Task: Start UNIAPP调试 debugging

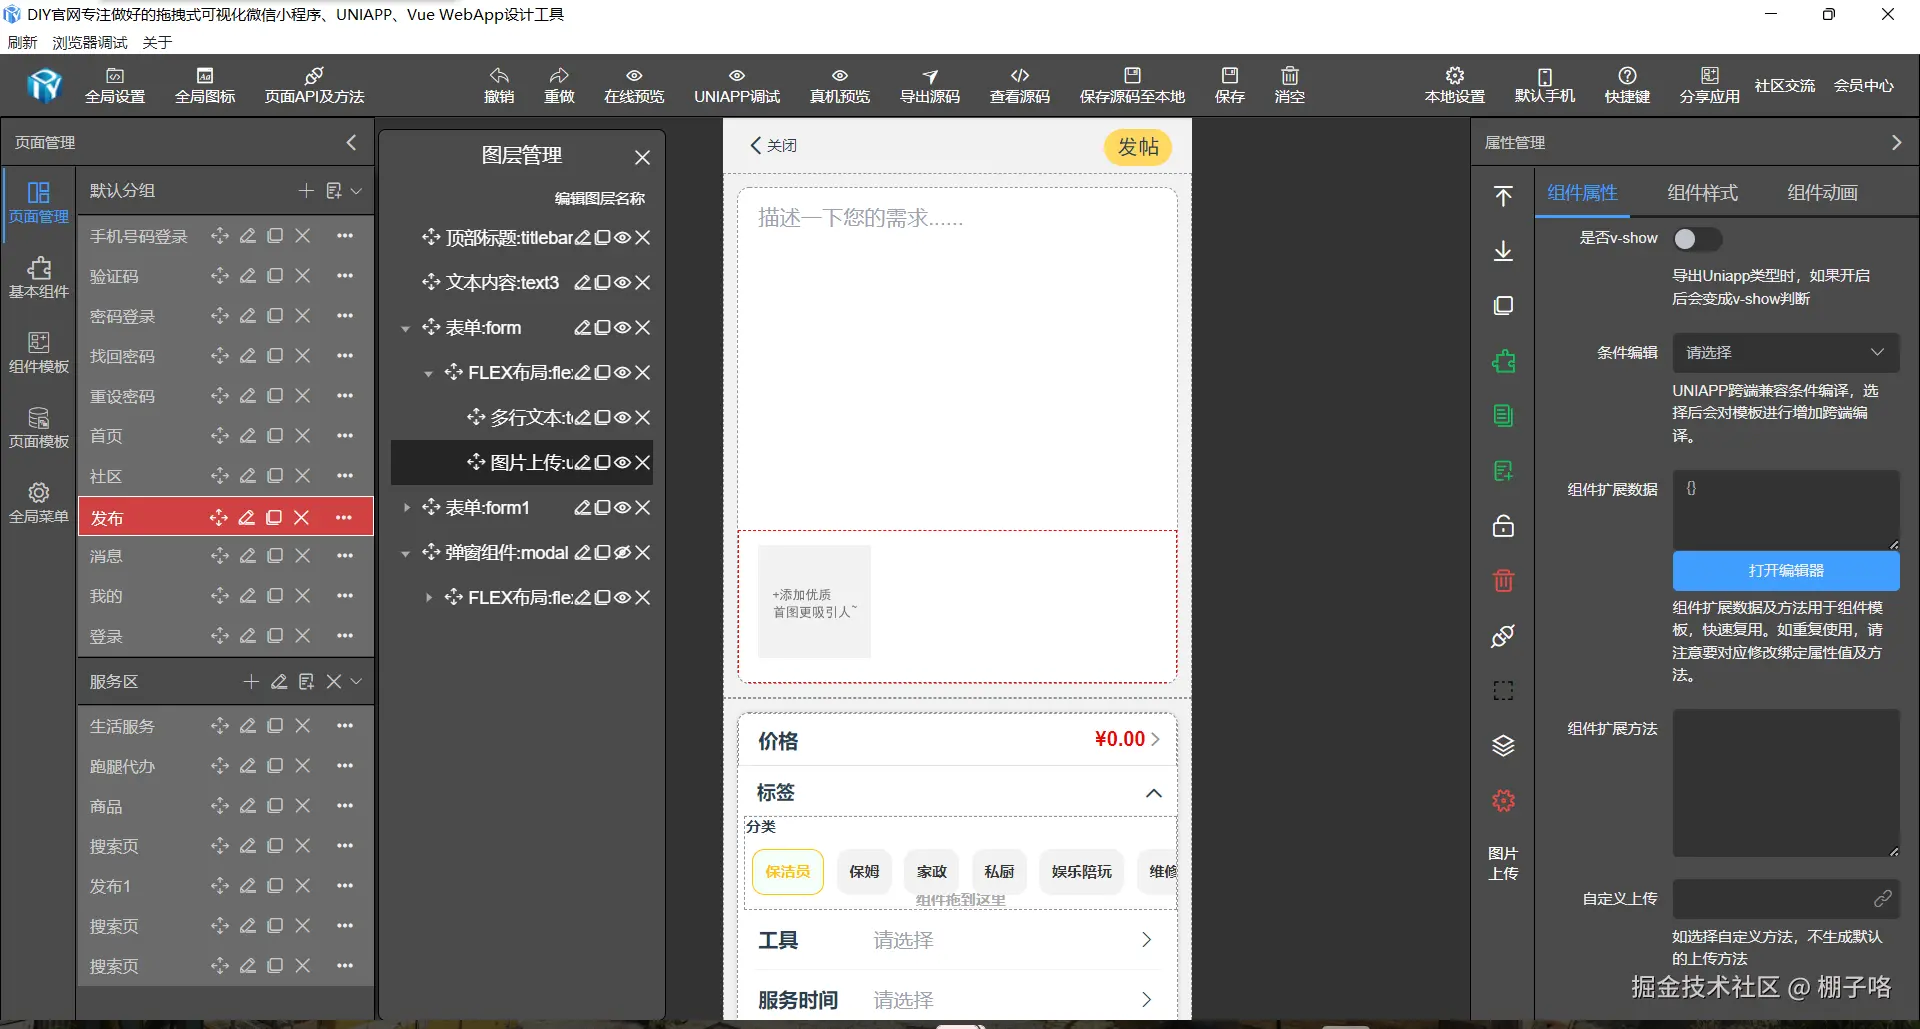Action: 737,86
